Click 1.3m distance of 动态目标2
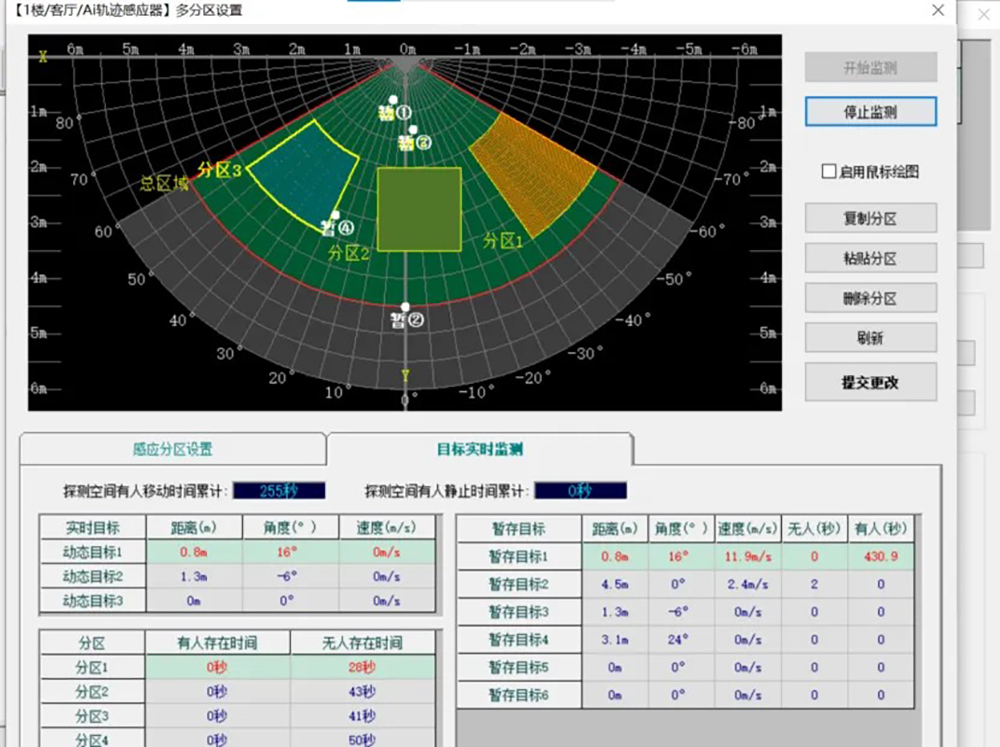 194,576
